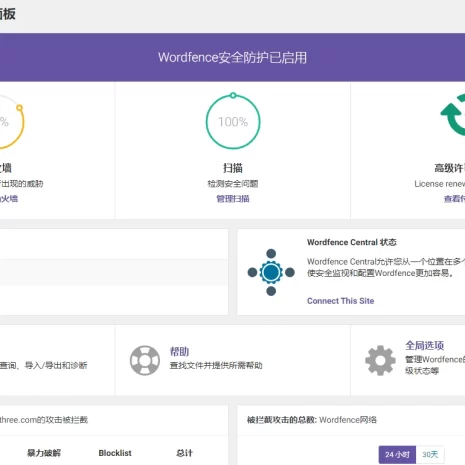Click the yellow firewall progress circle
The image size is (465, 465).
(11, 122)
